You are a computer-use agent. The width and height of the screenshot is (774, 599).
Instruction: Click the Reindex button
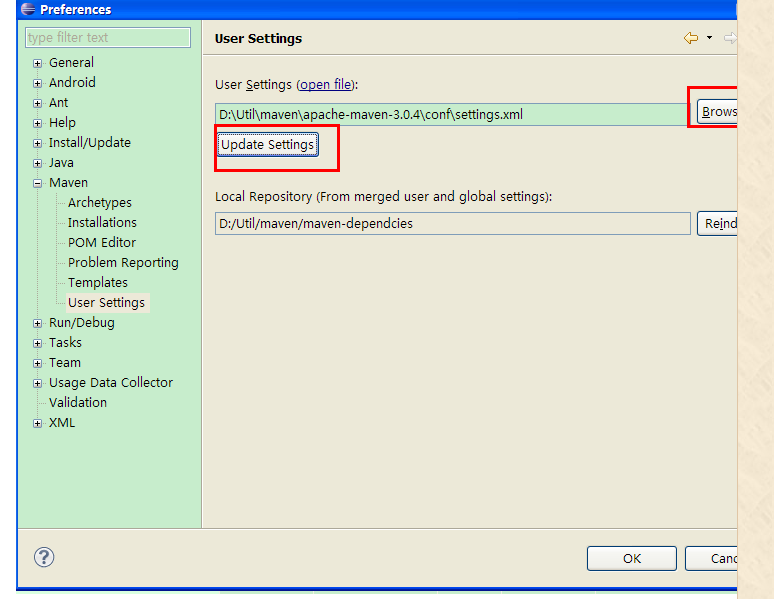[717, 224]
